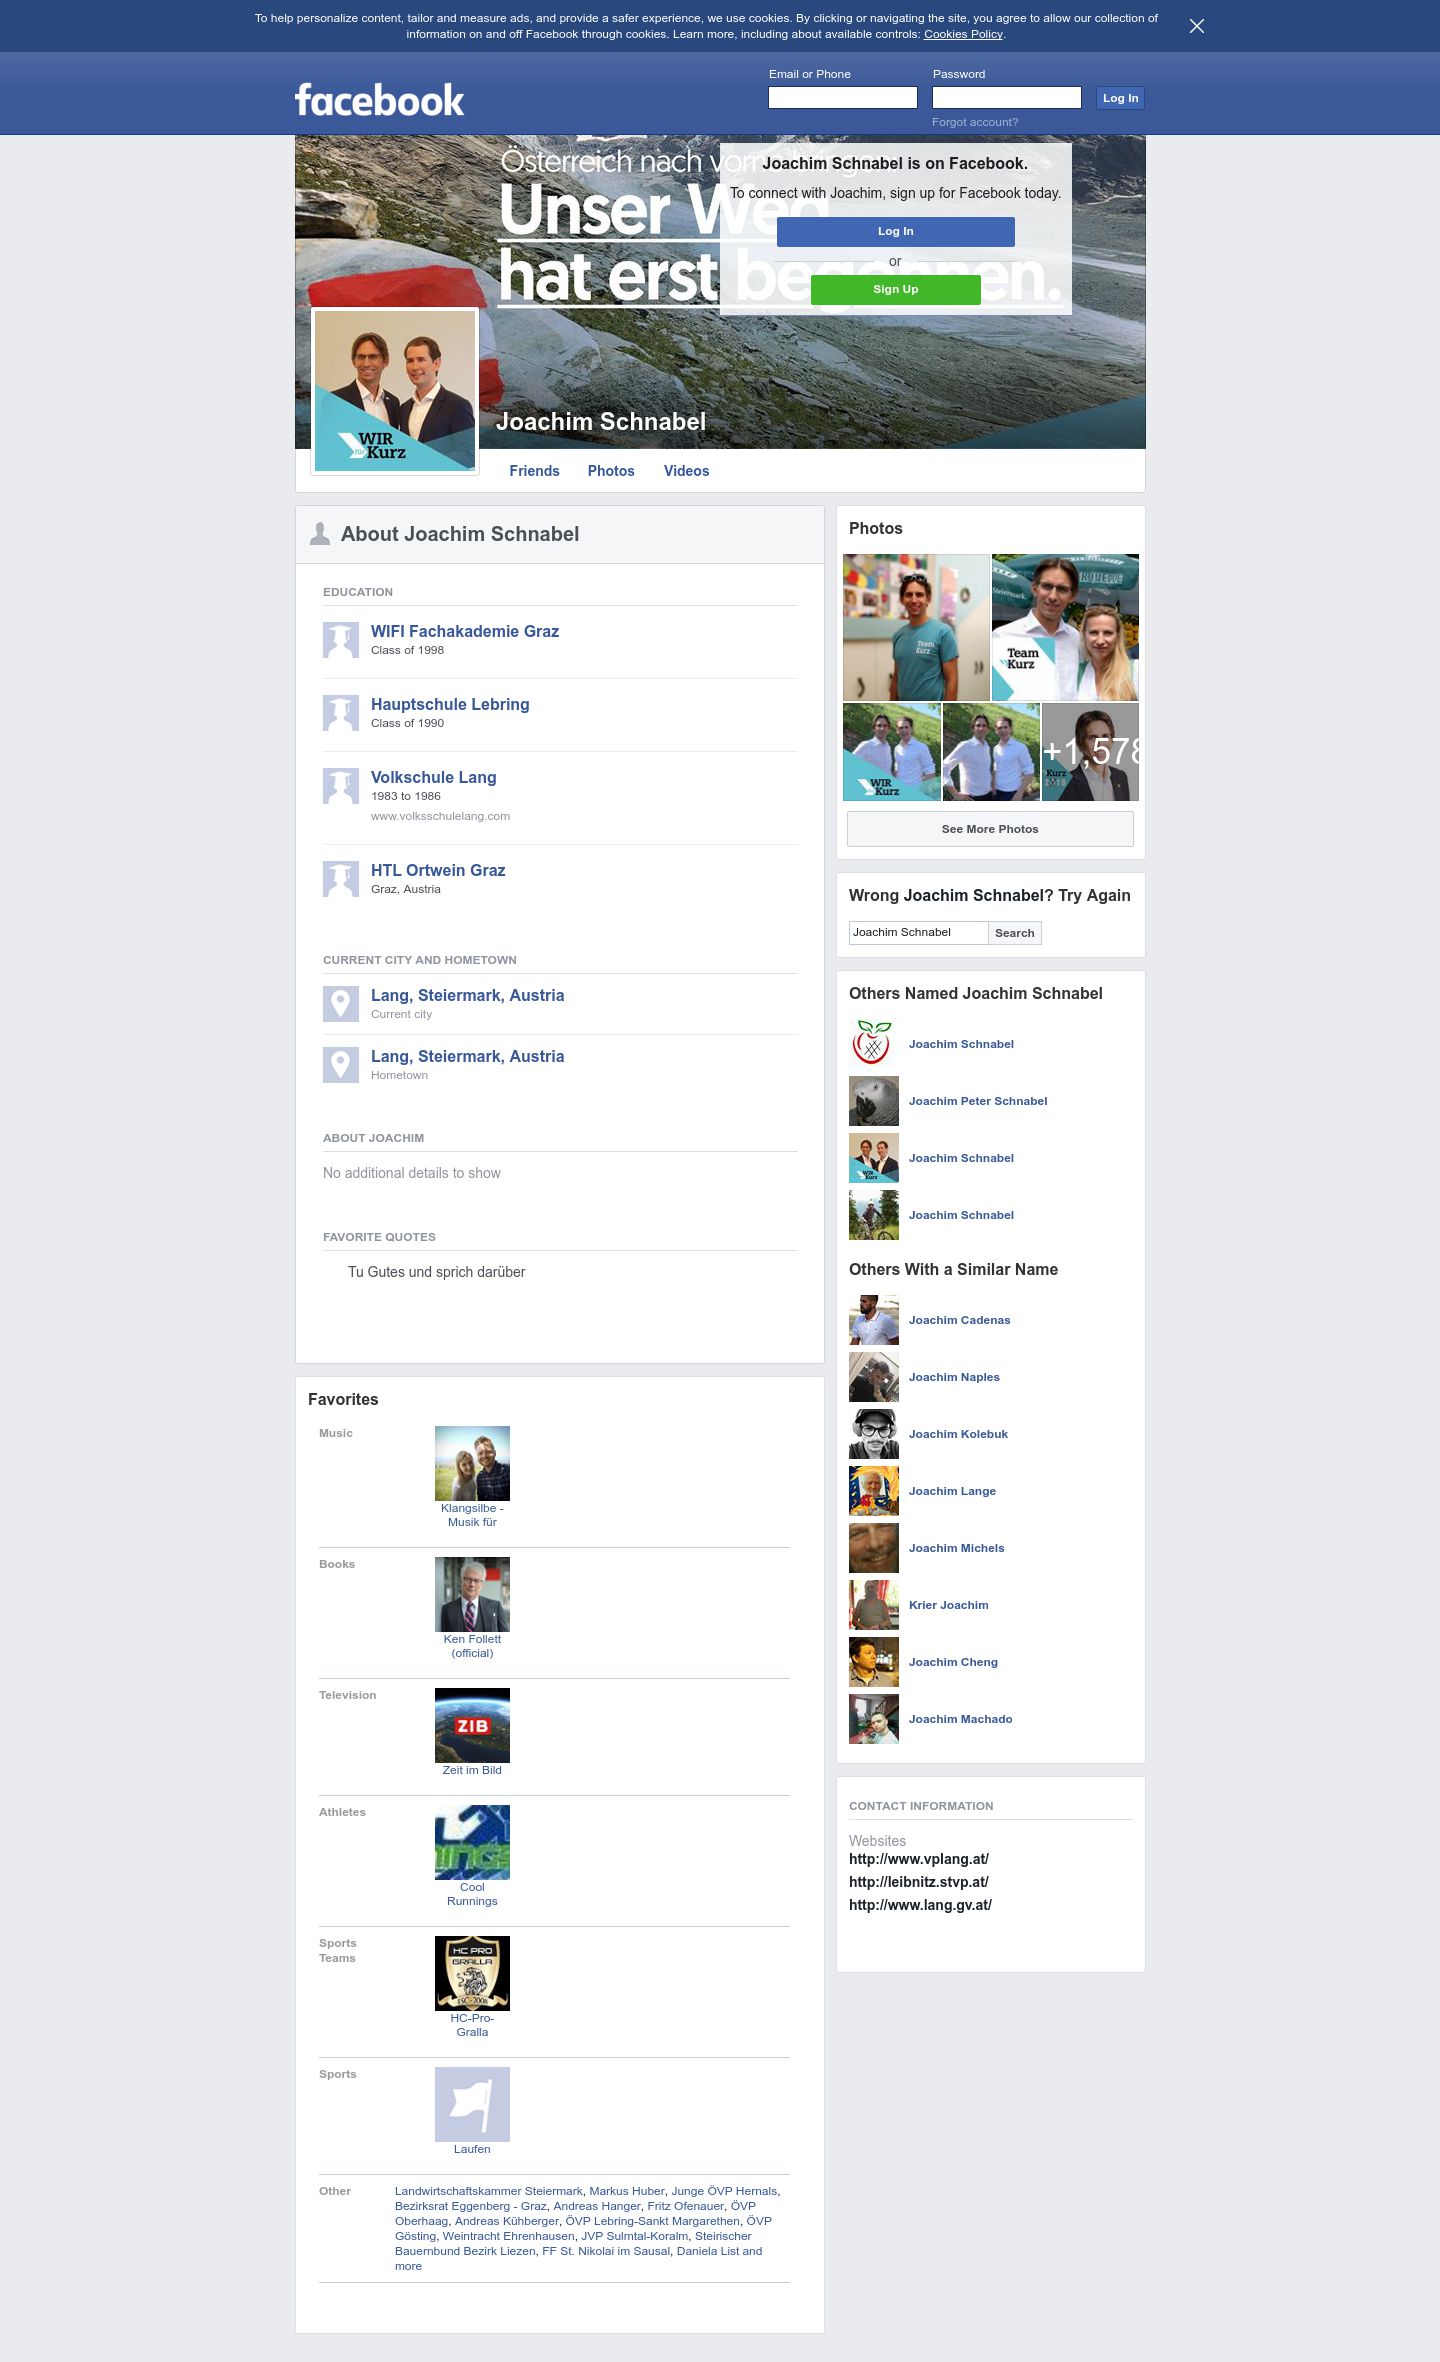The width and height of the screenshot is (1440, 2362).
Task: Visit http://leibnitz.stvp.at/ website
Action: pyautogui.click(x=919, y=1882)
